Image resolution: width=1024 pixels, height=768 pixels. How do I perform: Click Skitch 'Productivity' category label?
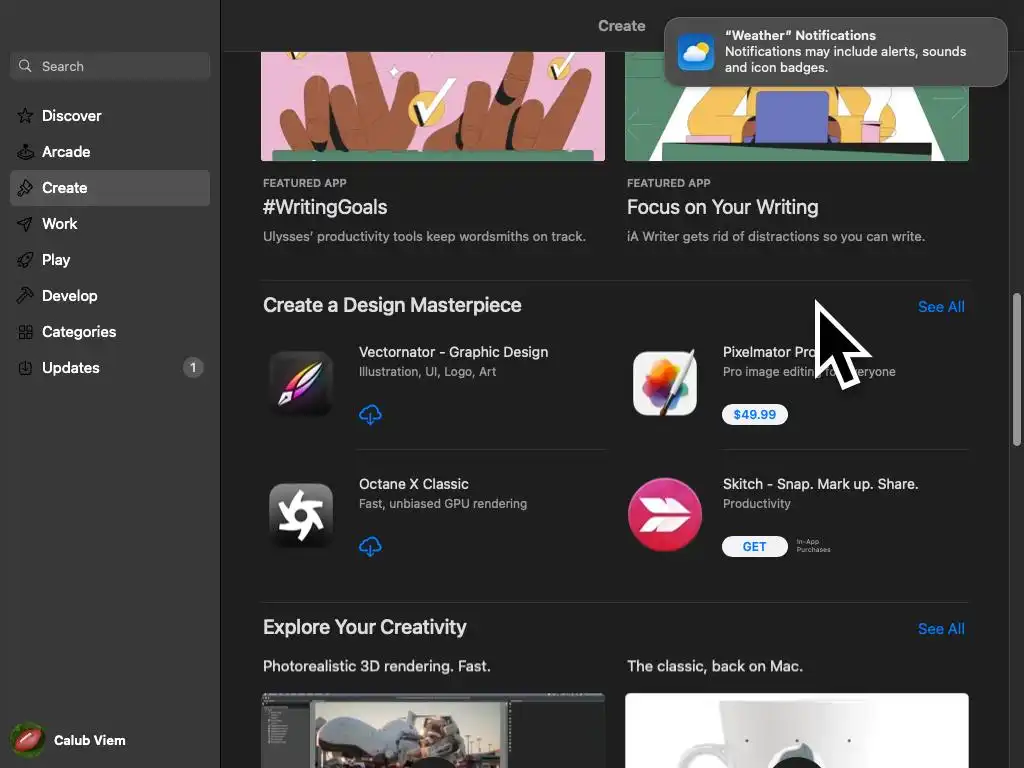(756, 504)
